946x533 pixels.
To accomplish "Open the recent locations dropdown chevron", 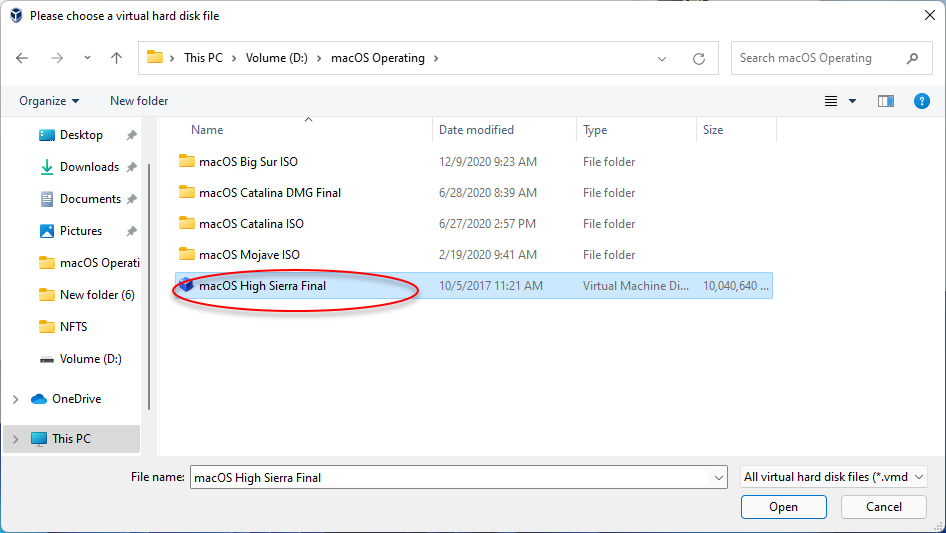I will [x=87, y=58].
